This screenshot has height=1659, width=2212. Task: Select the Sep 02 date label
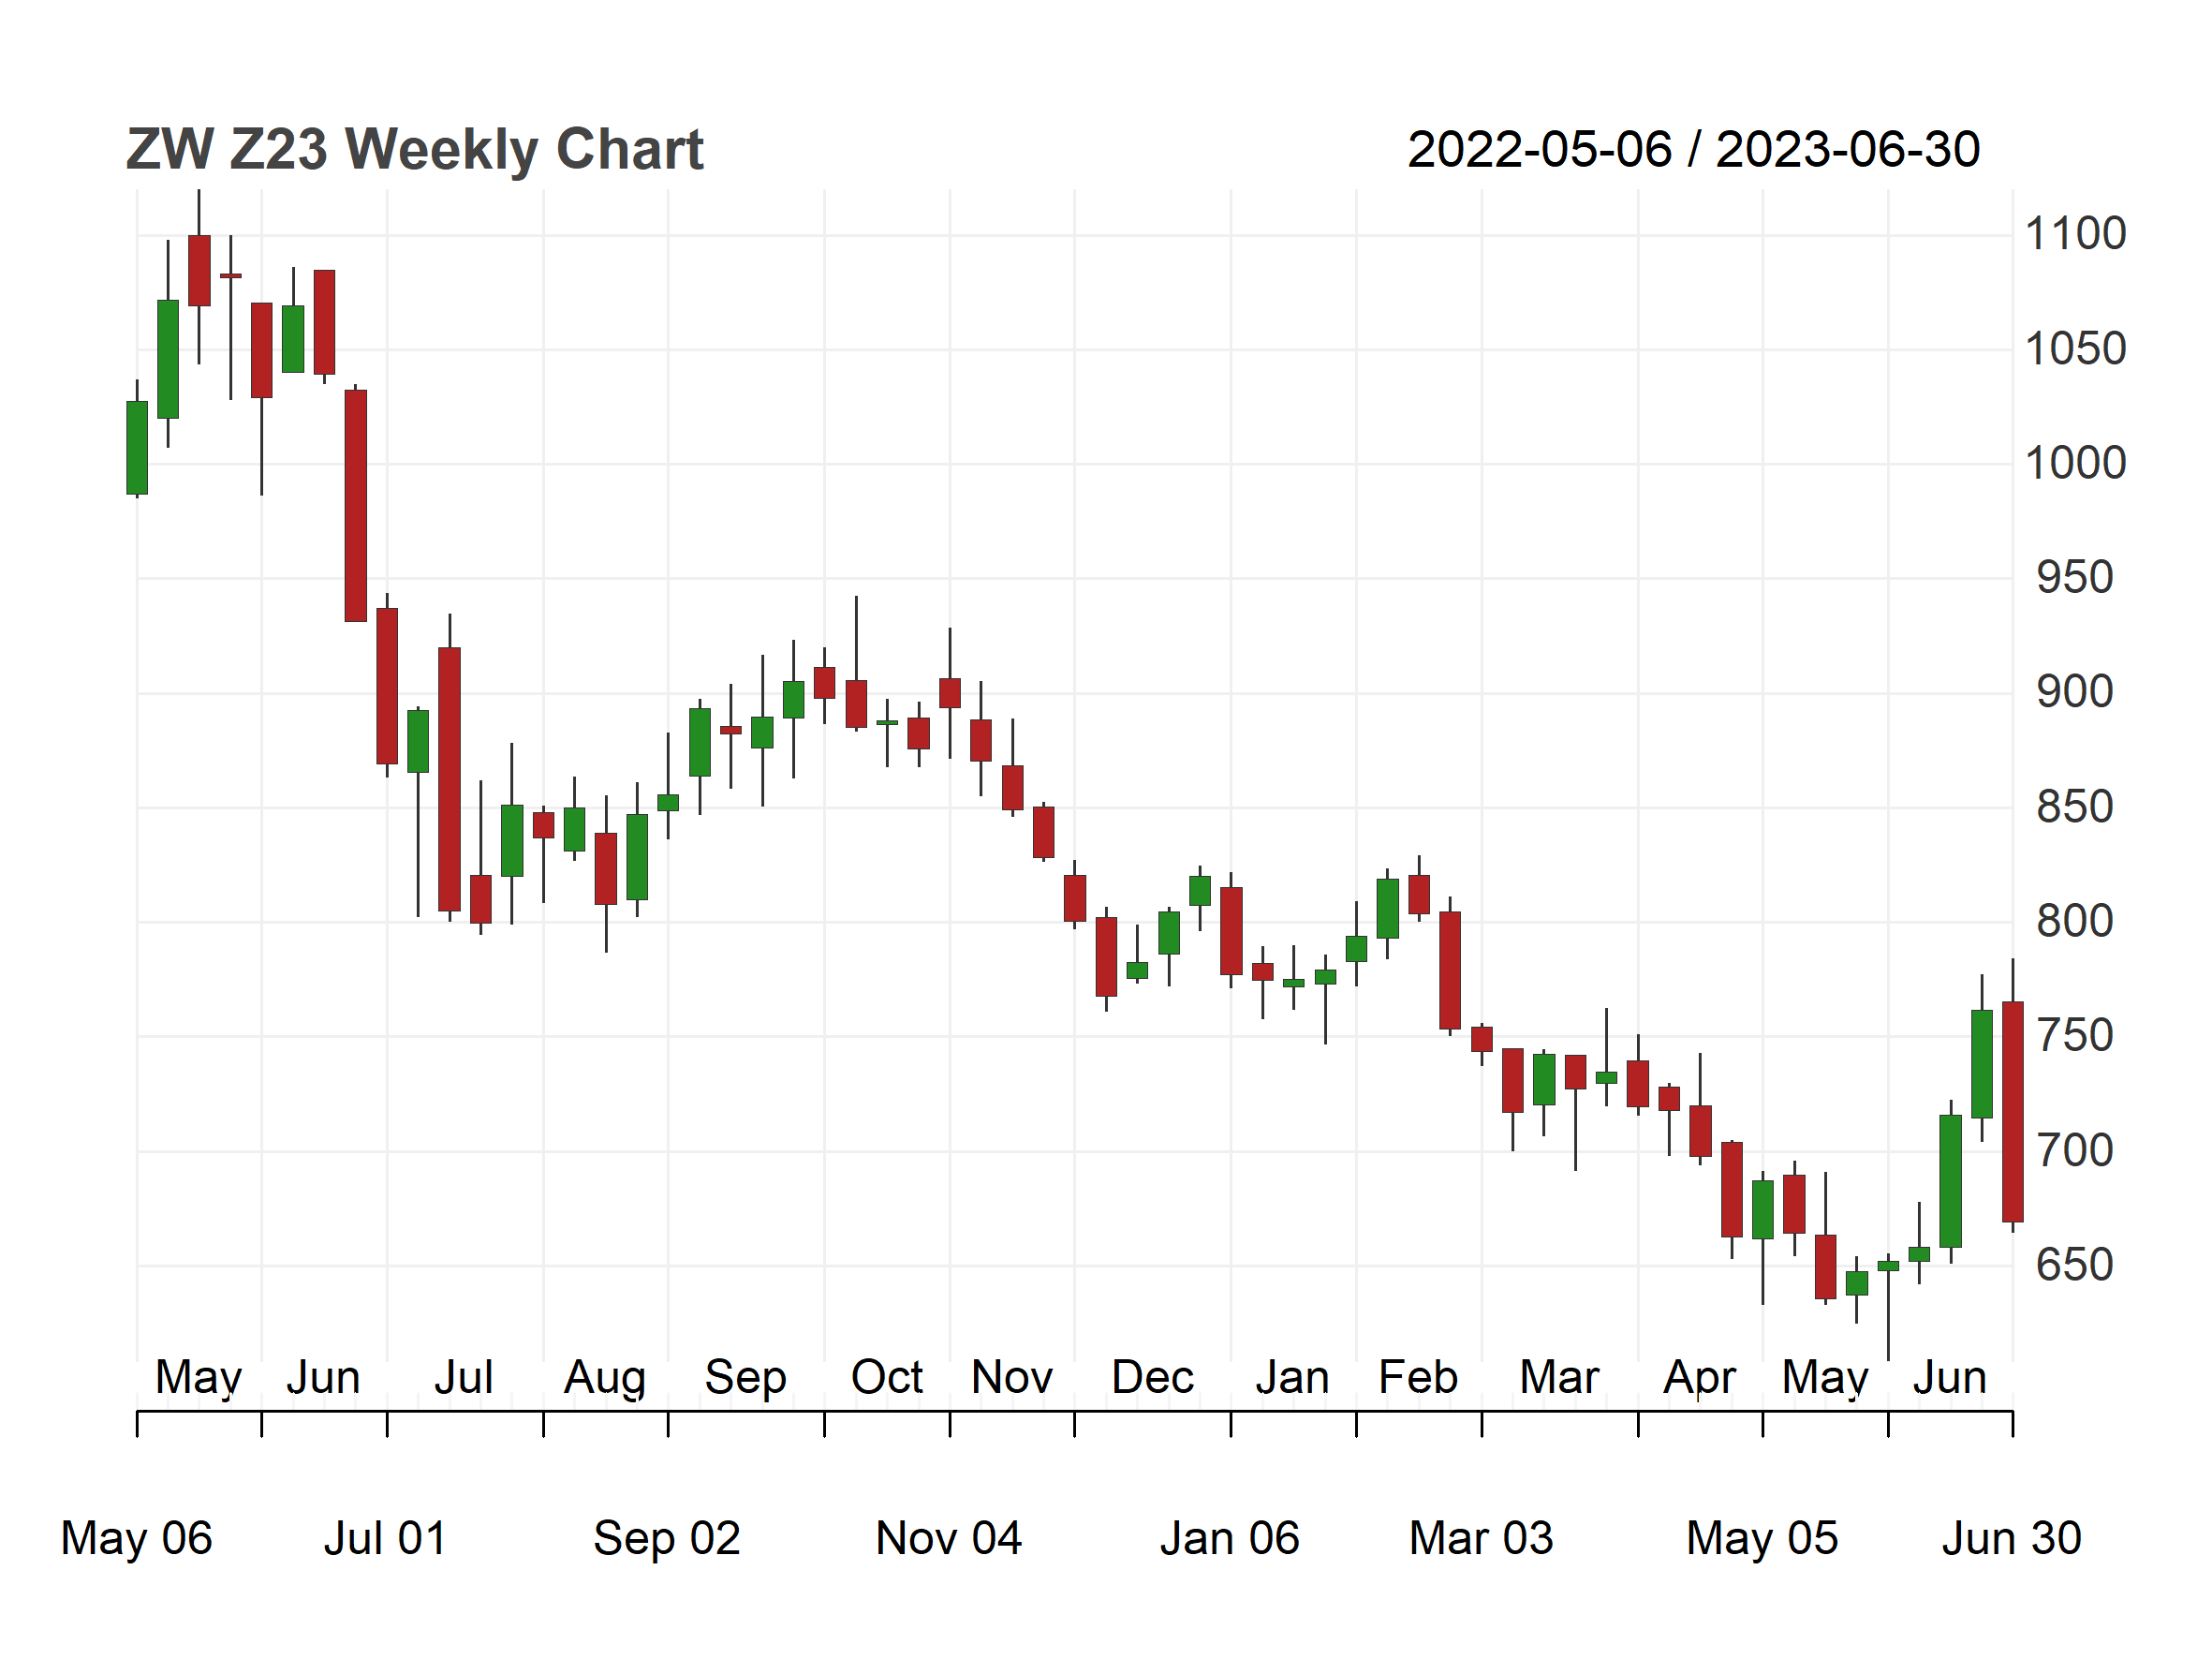point(667,1539)
